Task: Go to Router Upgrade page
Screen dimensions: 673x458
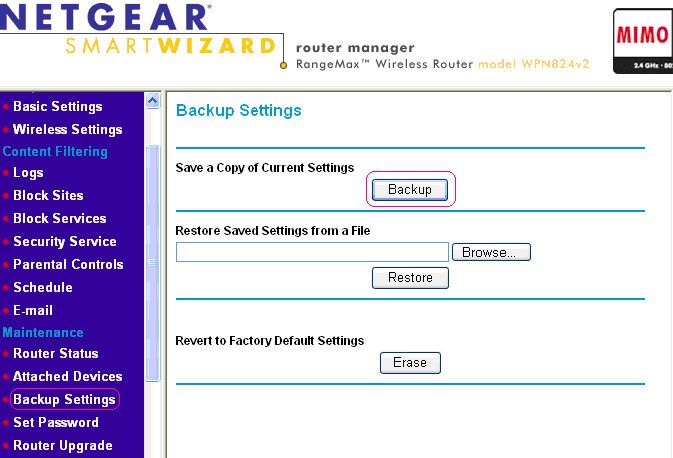Action: [x=62, y=446]
